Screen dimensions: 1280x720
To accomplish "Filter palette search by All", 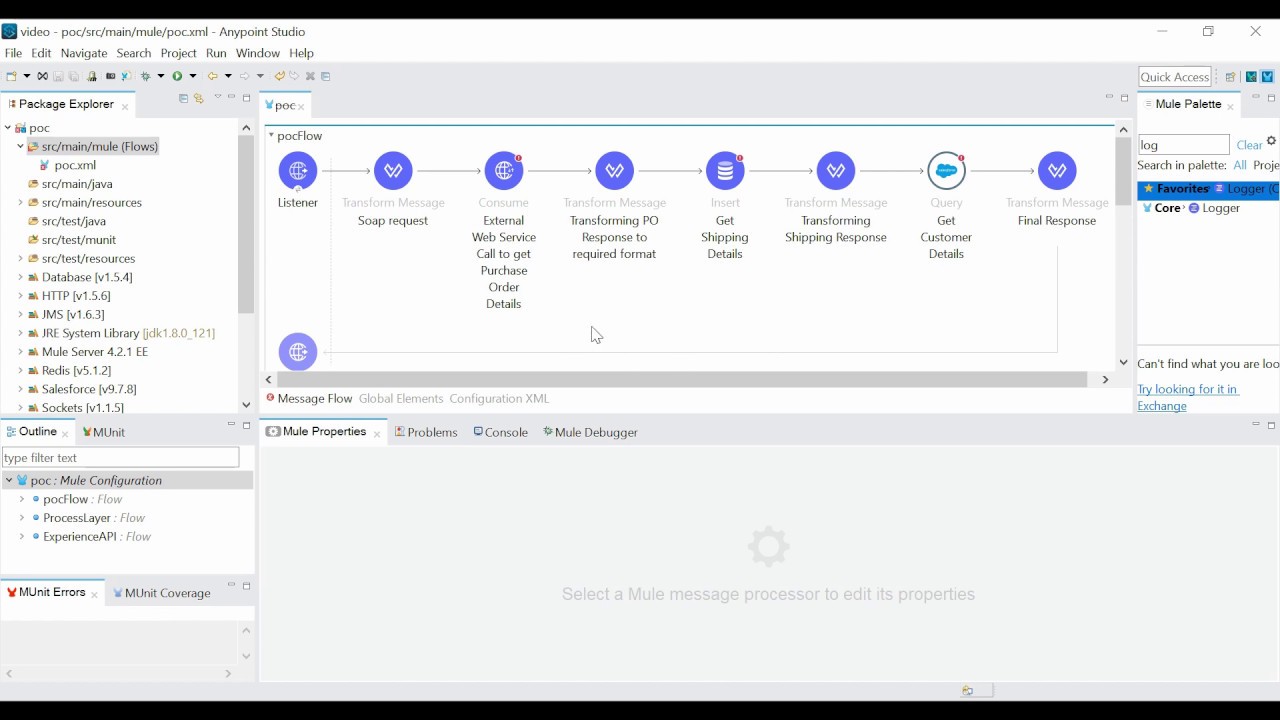I will tap(1240, 166).
